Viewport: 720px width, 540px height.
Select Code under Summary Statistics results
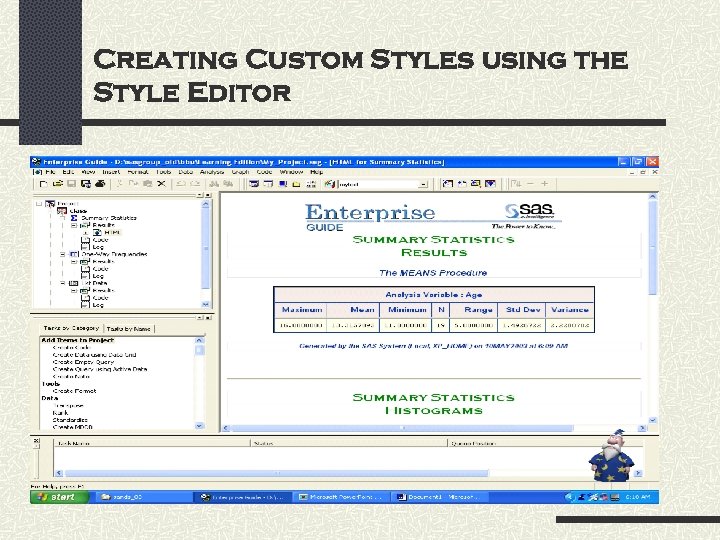coord(101,240)
